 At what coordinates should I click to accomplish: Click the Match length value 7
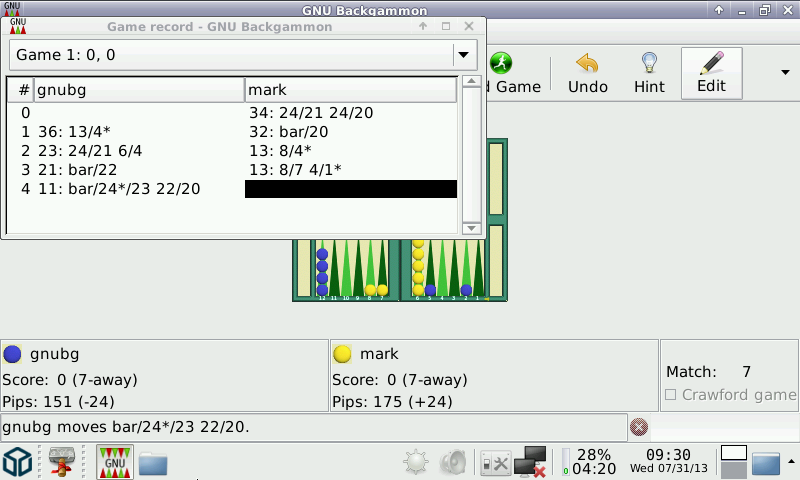(x=746, y=371)
